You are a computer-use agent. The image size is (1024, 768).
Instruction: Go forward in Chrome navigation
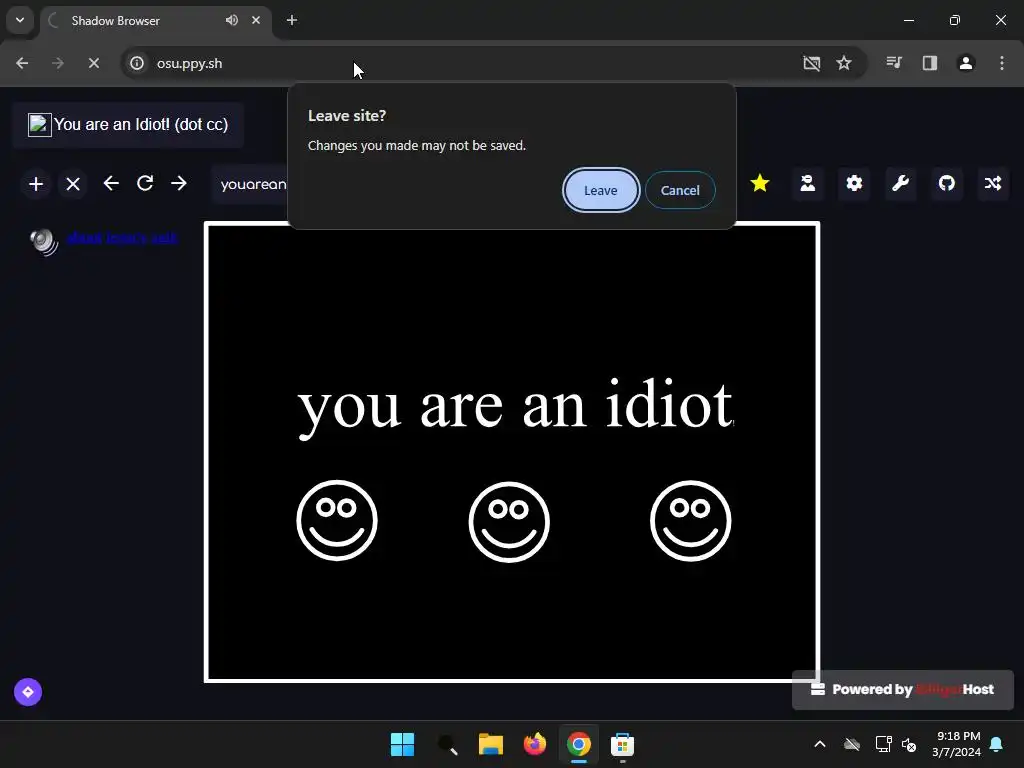(x=58, y=63)
